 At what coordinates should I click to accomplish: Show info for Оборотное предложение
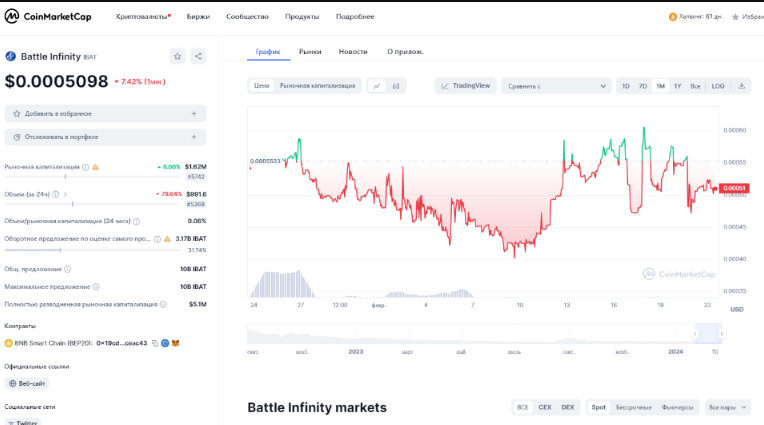157,239
